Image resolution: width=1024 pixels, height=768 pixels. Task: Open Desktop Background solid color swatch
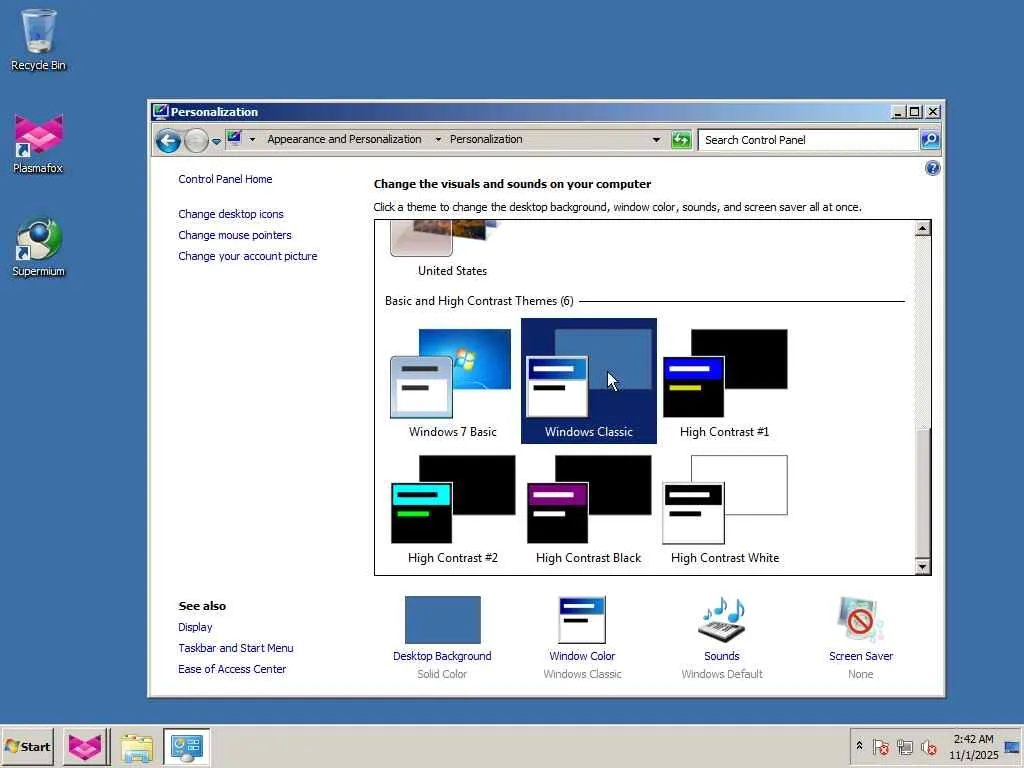pyautogui.click(x=442, y=620)
